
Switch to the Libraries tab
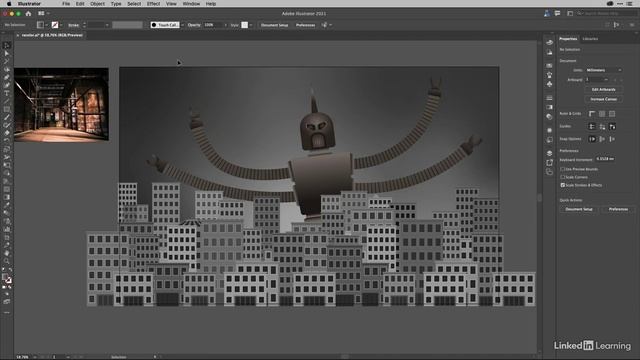590,39
